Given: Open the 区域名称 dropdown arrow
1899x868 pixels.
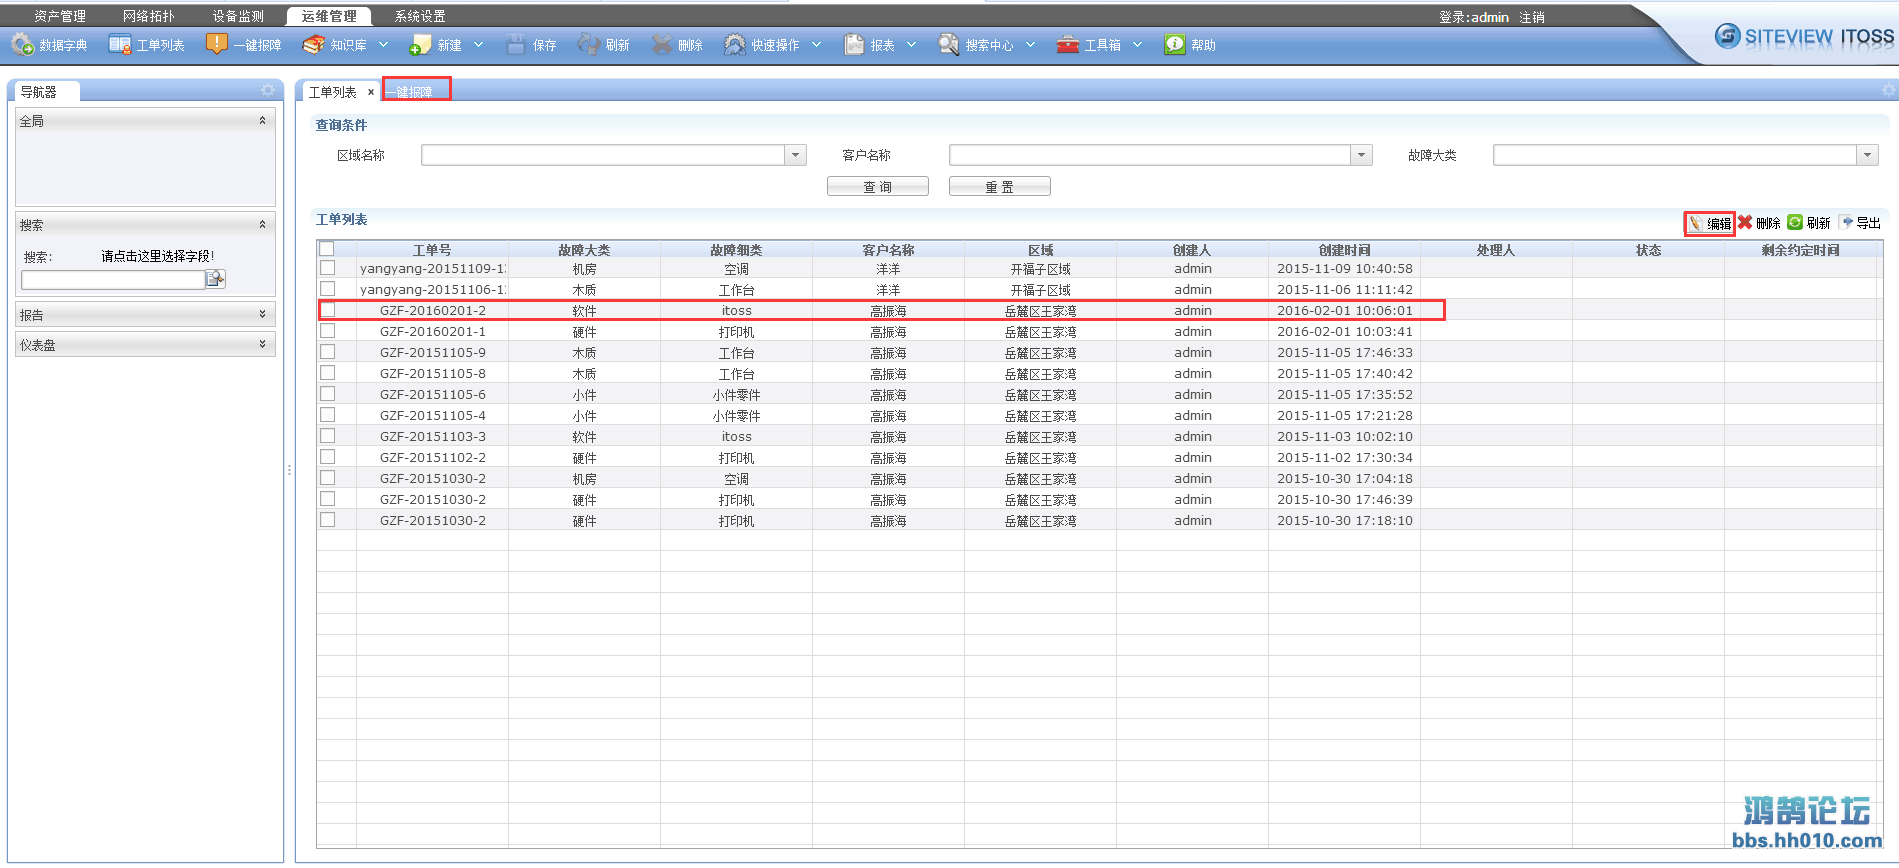Looking at the screenshot, I should point(796,155).
